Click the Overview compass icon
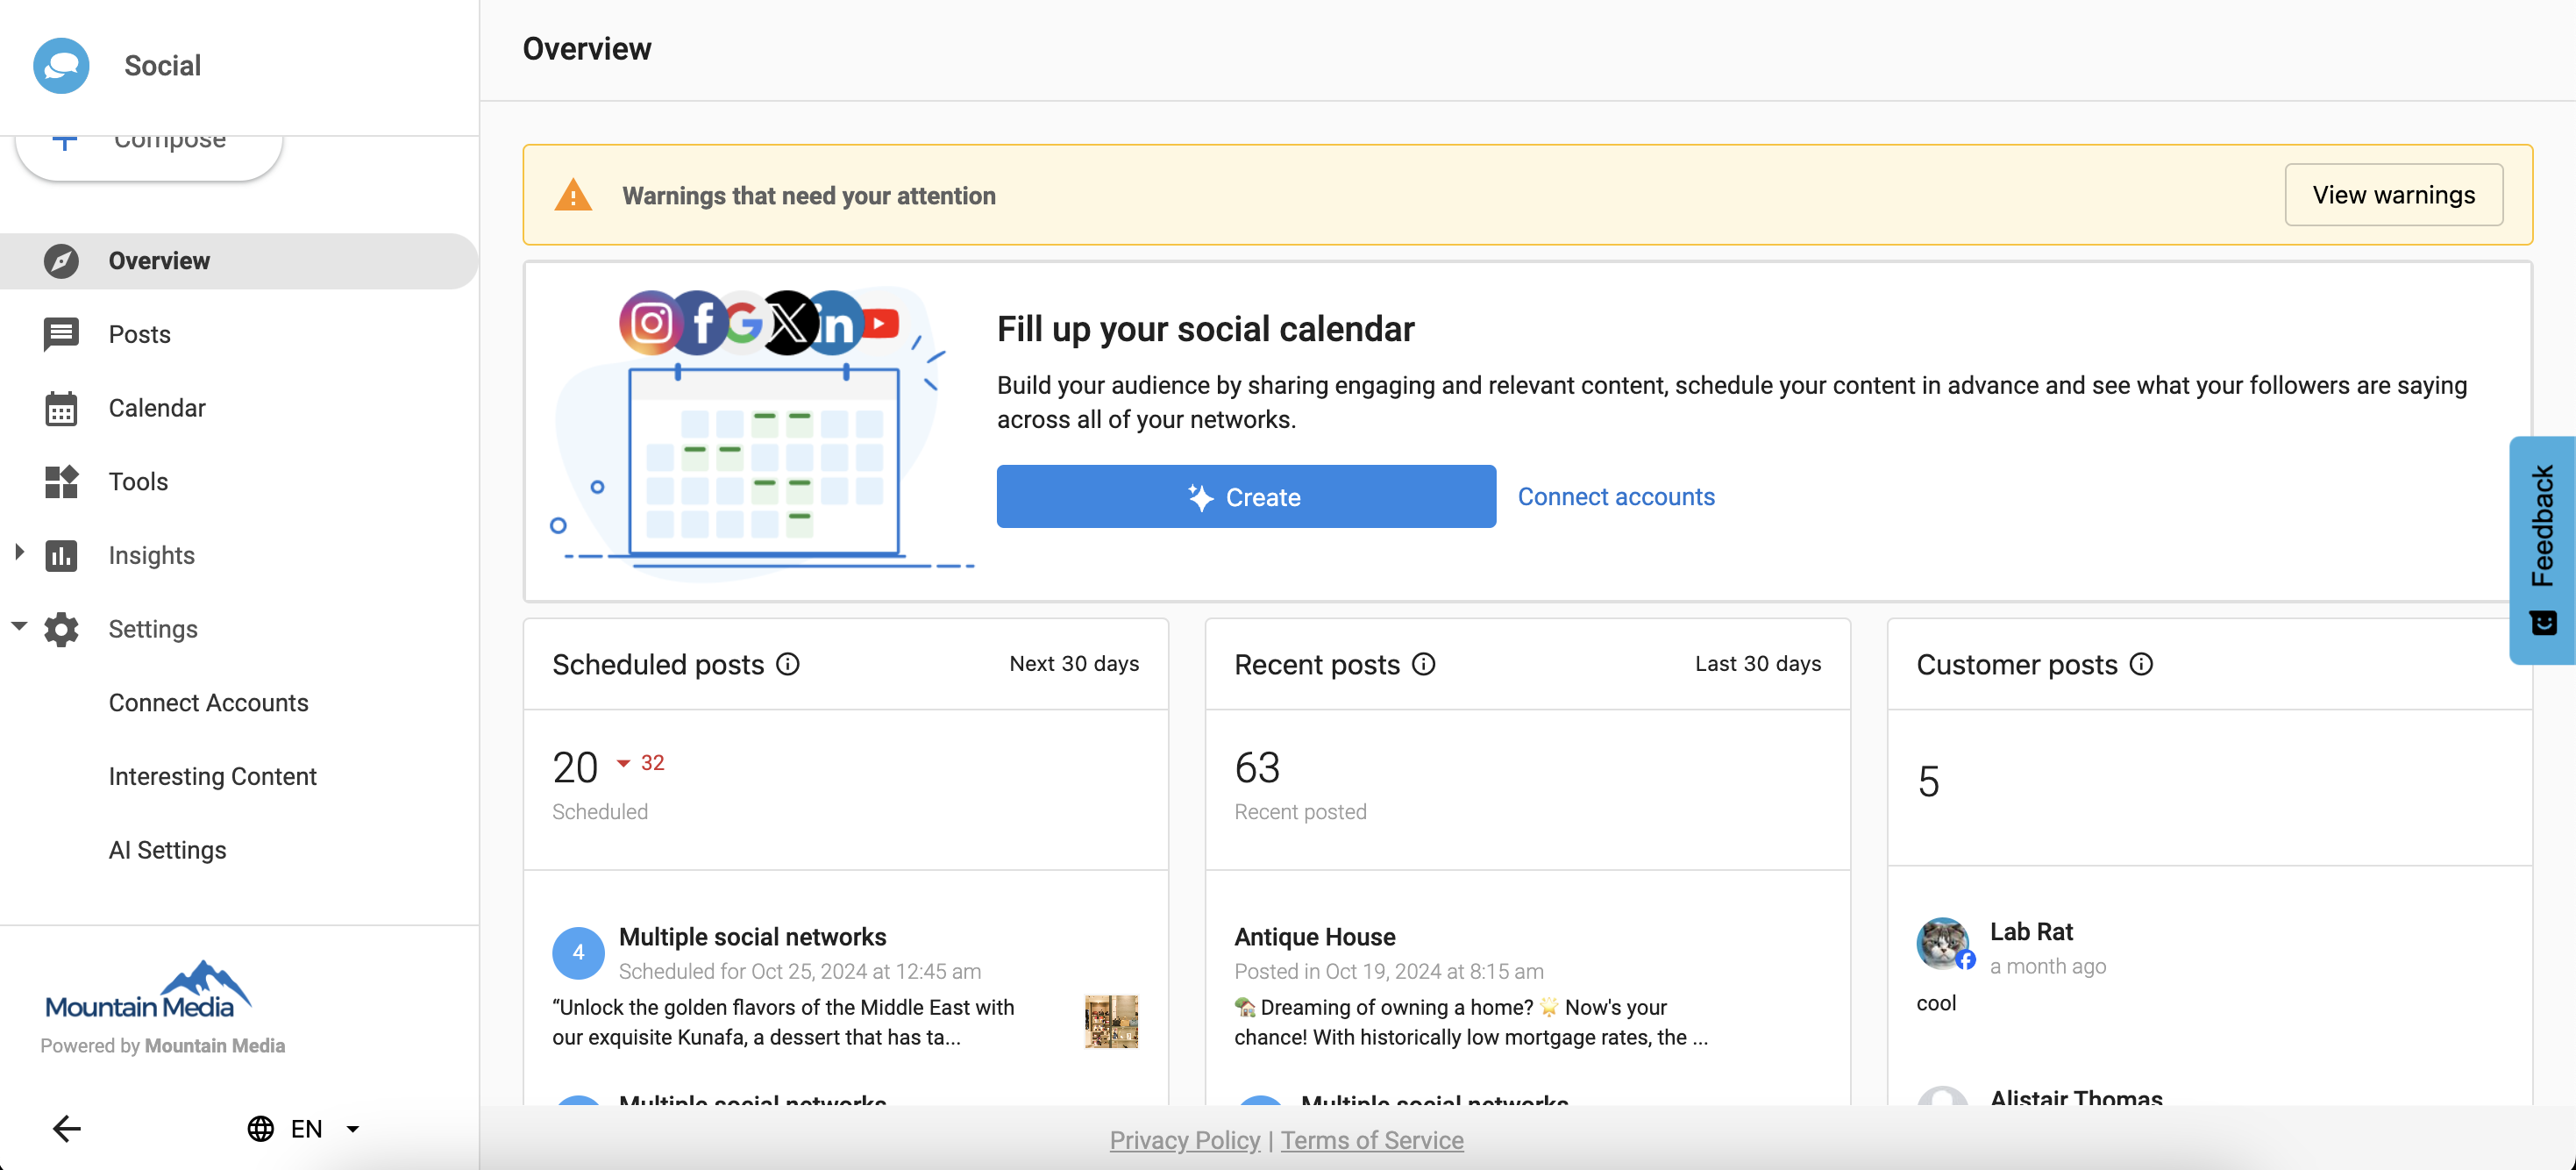This screenshot has height=1170, width=2576. (61, 261)
